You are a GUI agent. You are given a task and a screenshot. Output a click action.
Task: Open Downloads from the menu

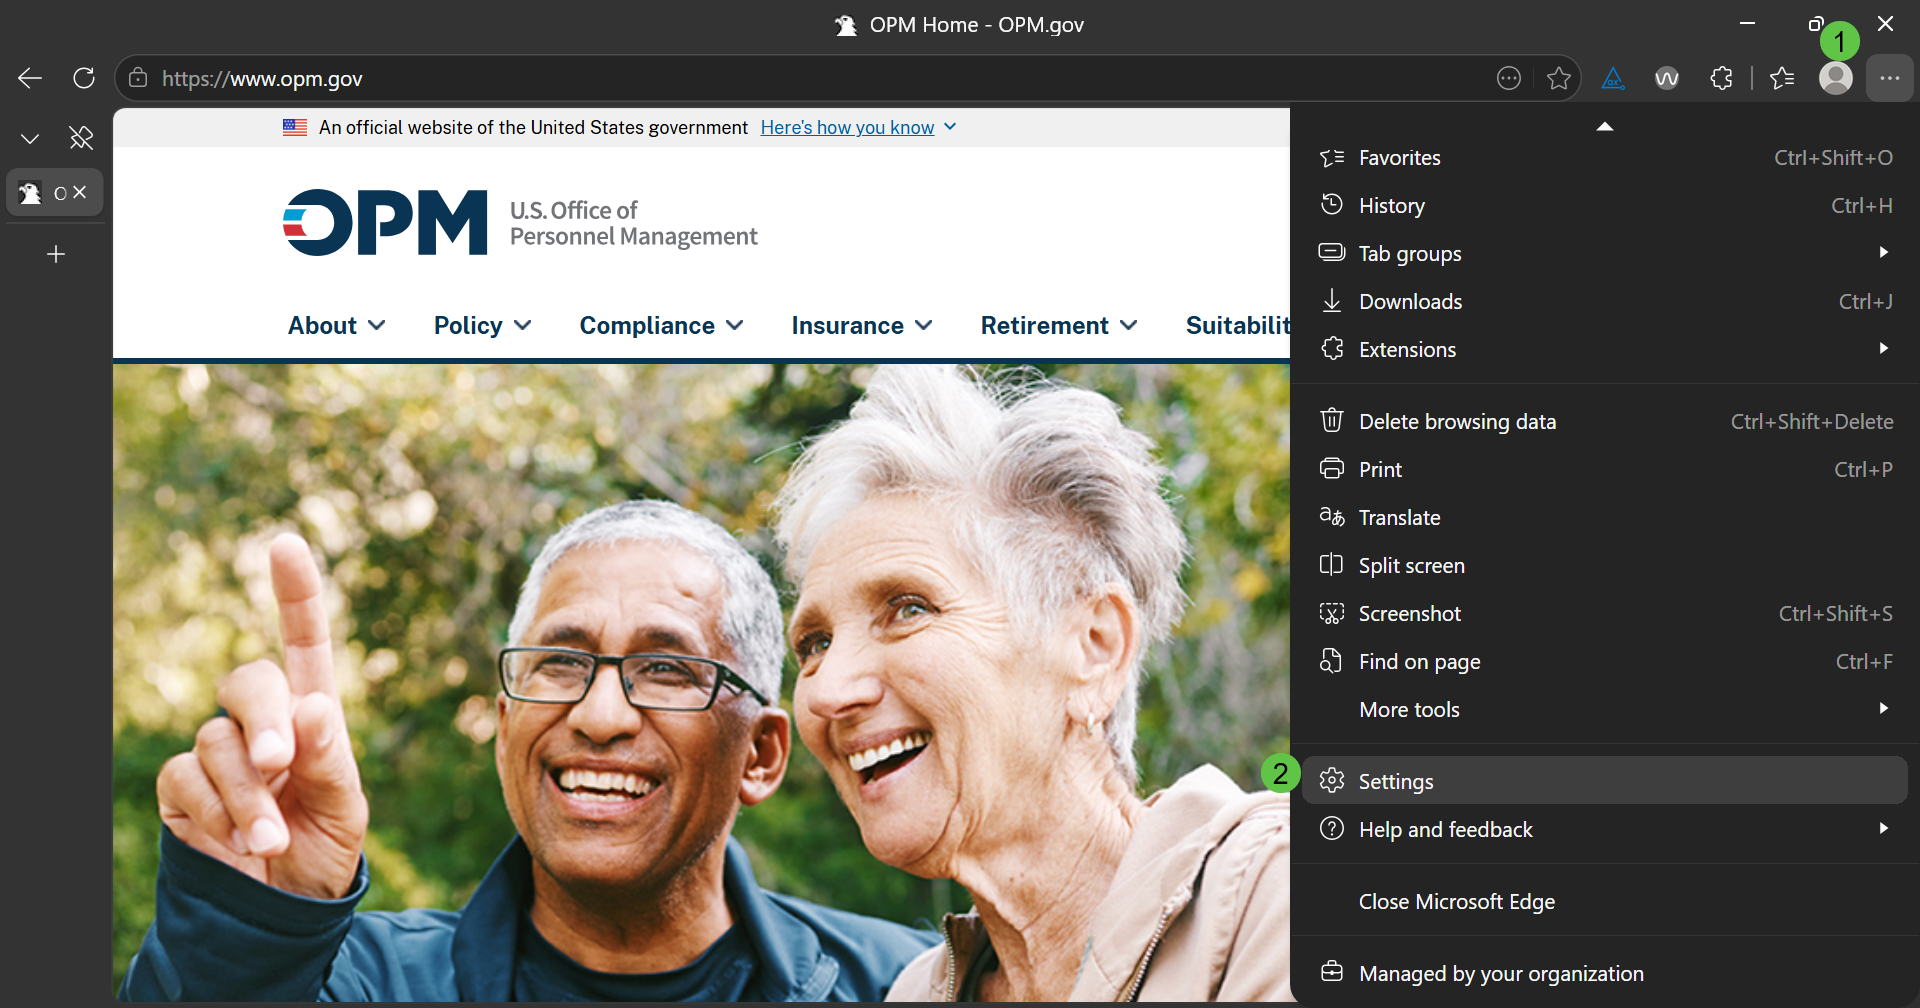pyautogui.click(x=1605, y=302)
